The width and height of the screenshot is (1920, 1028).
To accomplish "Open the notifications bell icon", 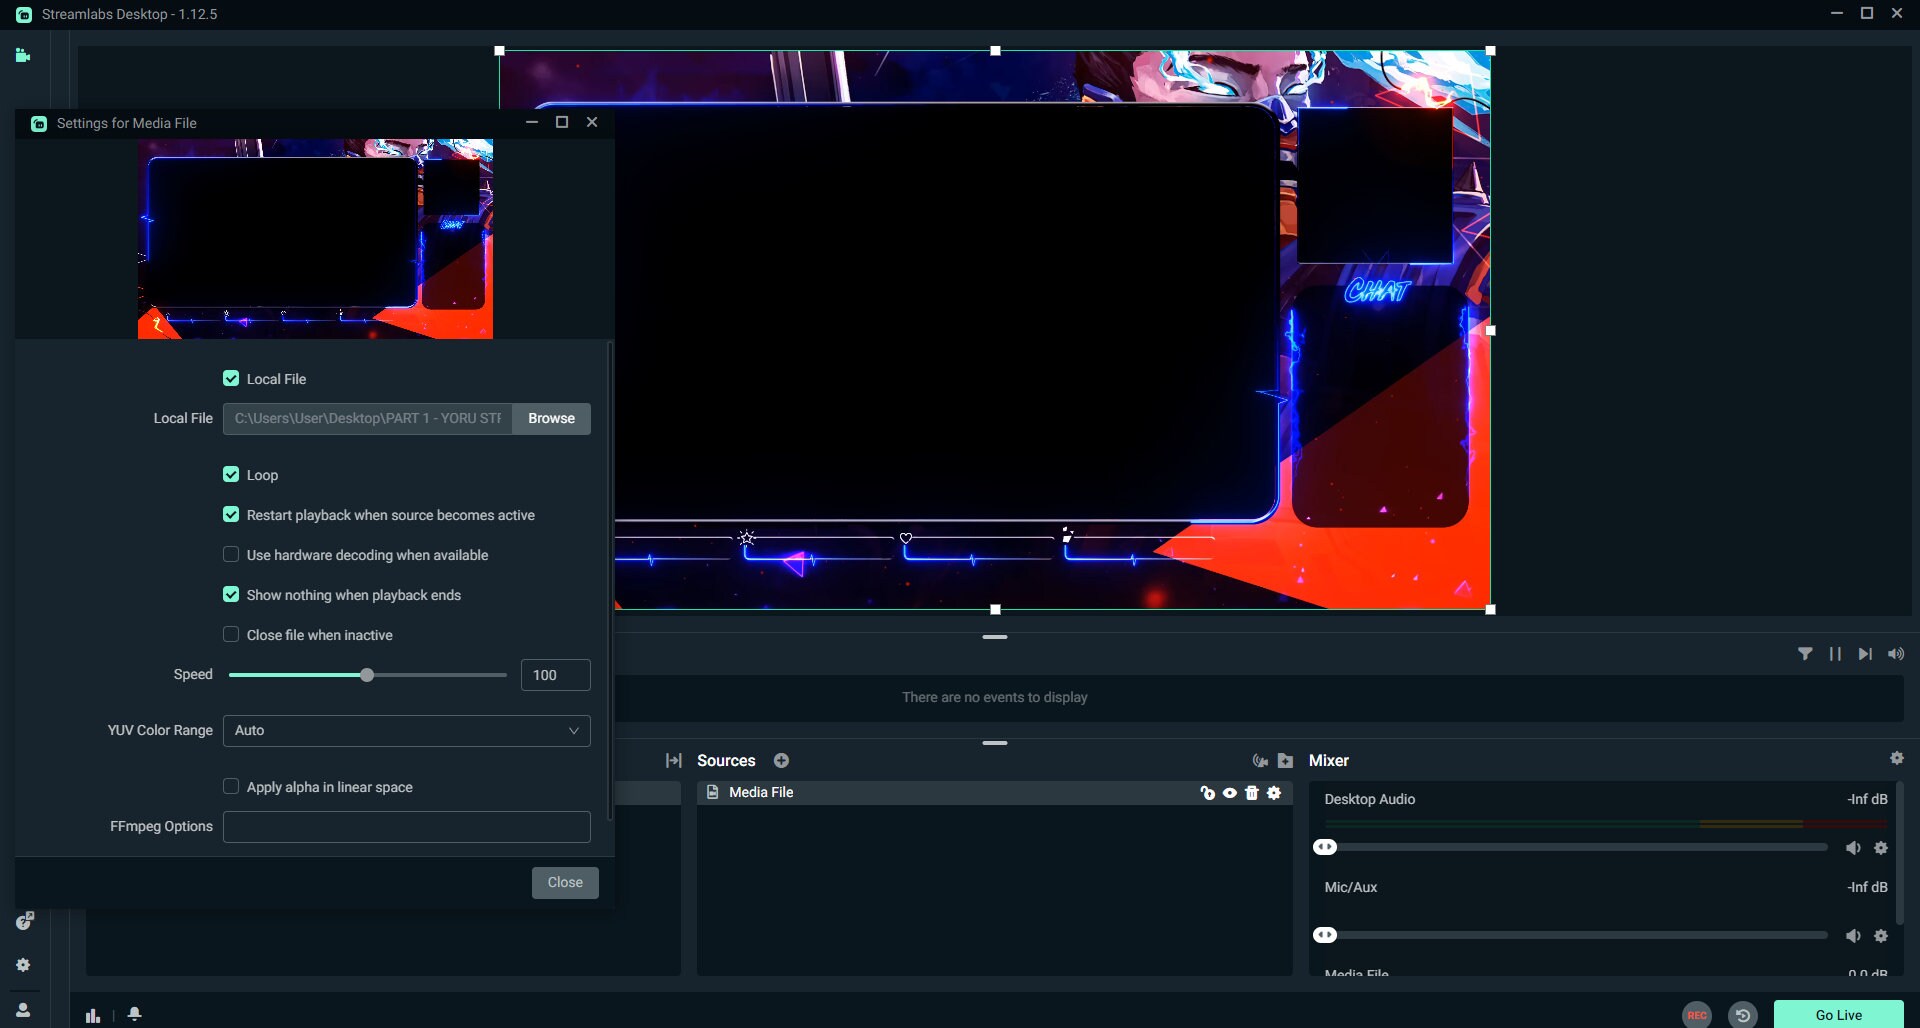I will (x=134, y=1014).
